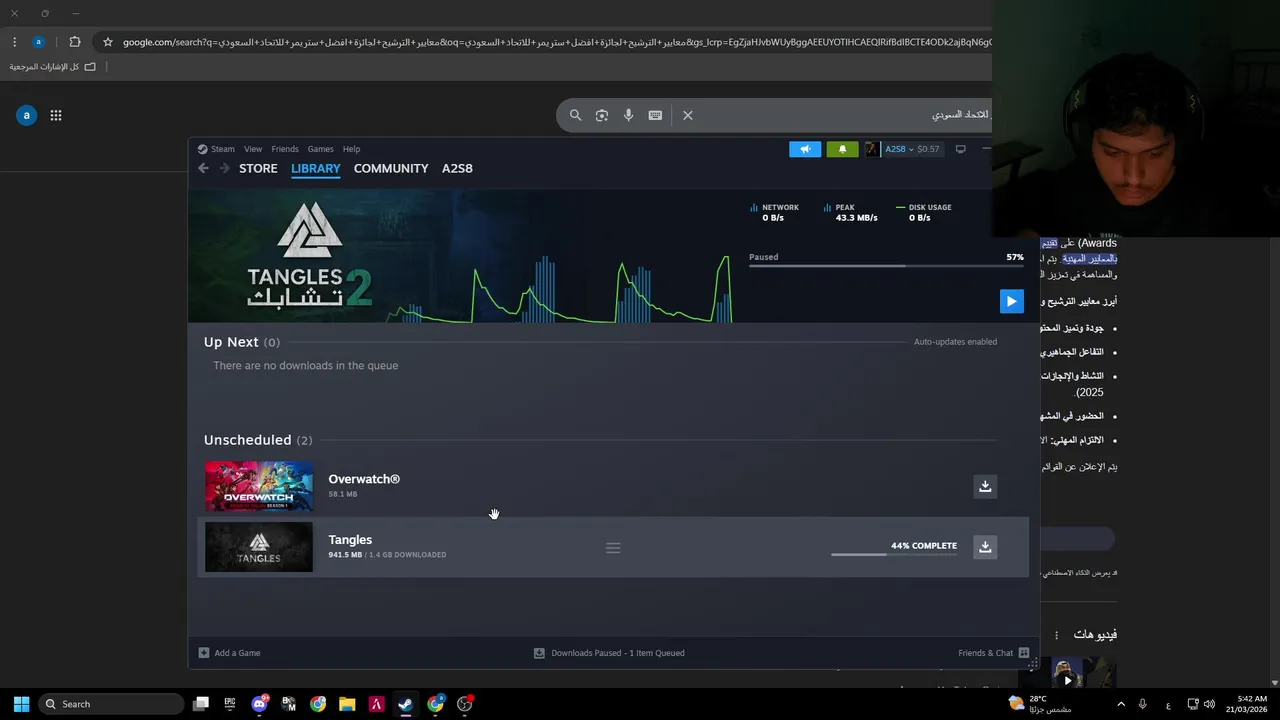Click the download icon for Overwatch
The width and height of the screenshot is (1280, 720).
tap(985, 486)
